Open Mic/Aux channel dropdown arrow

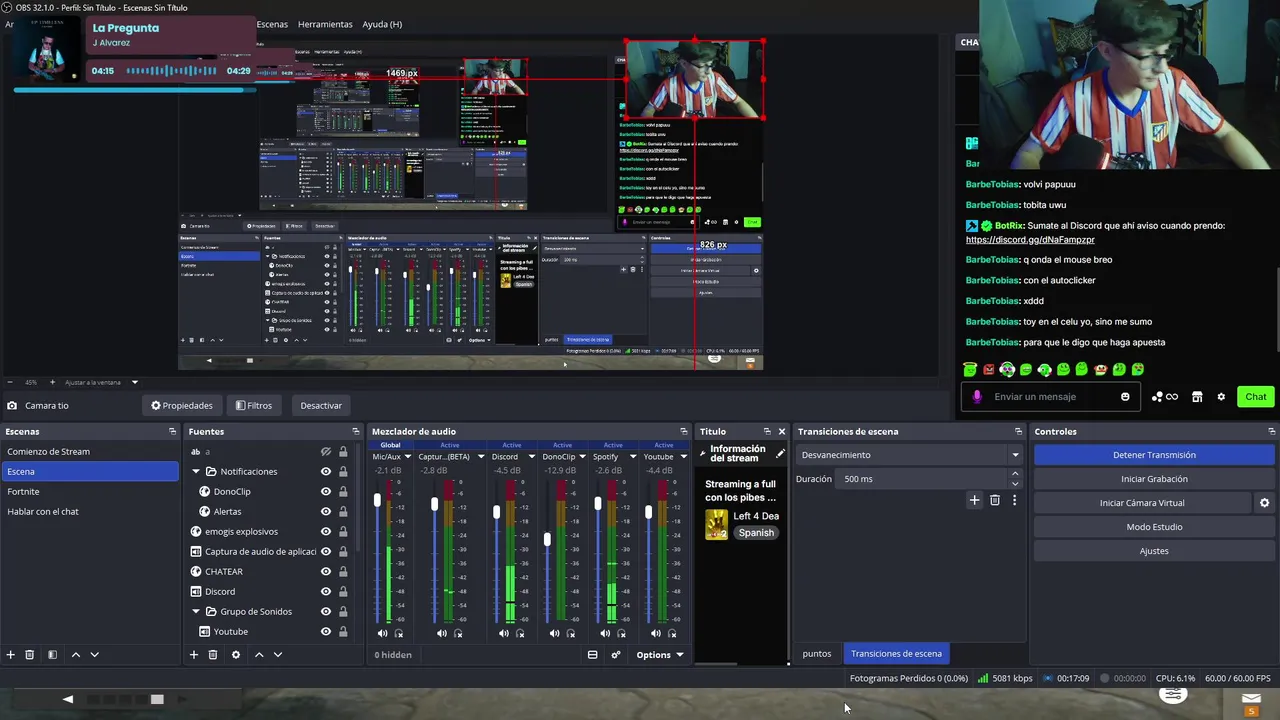[x=407, y=457]
